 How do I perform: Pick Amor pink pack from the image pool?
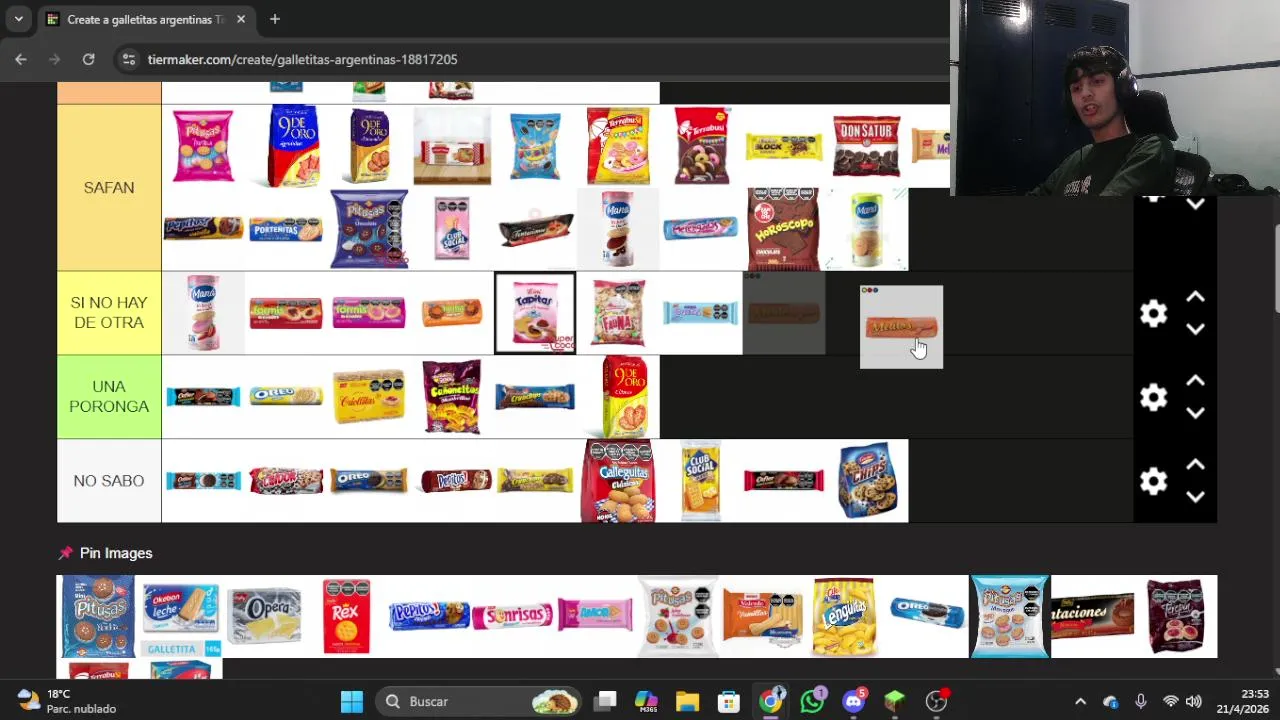(595, 616)
